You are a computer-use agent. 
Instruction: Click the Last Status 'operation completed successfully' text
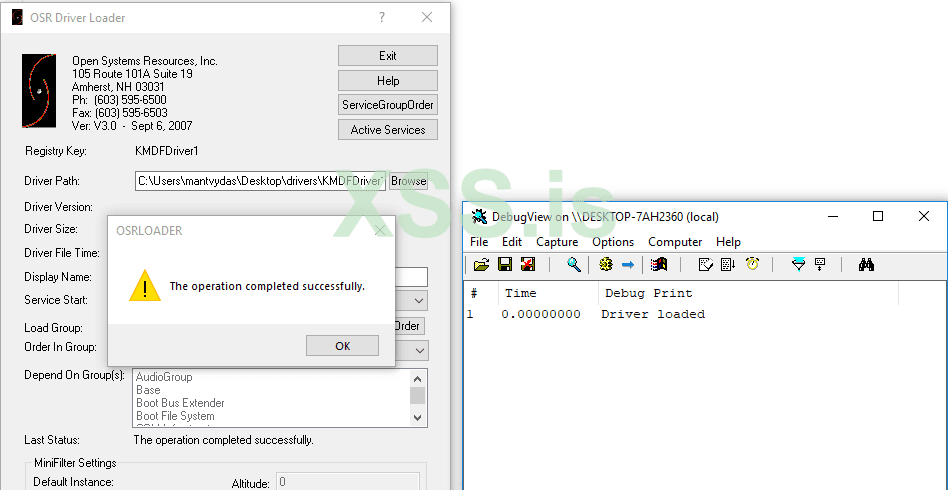224,440
